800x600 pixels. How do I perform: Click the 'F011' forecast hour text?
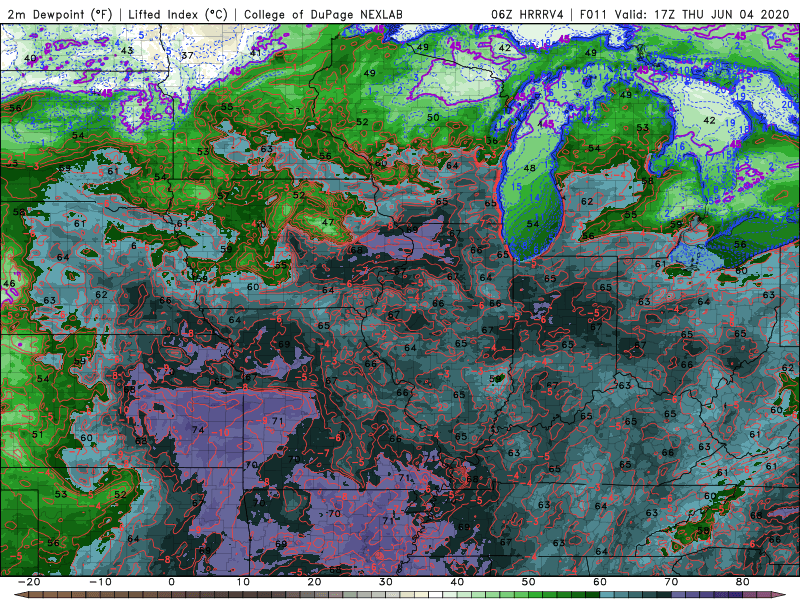pos(594,14)
